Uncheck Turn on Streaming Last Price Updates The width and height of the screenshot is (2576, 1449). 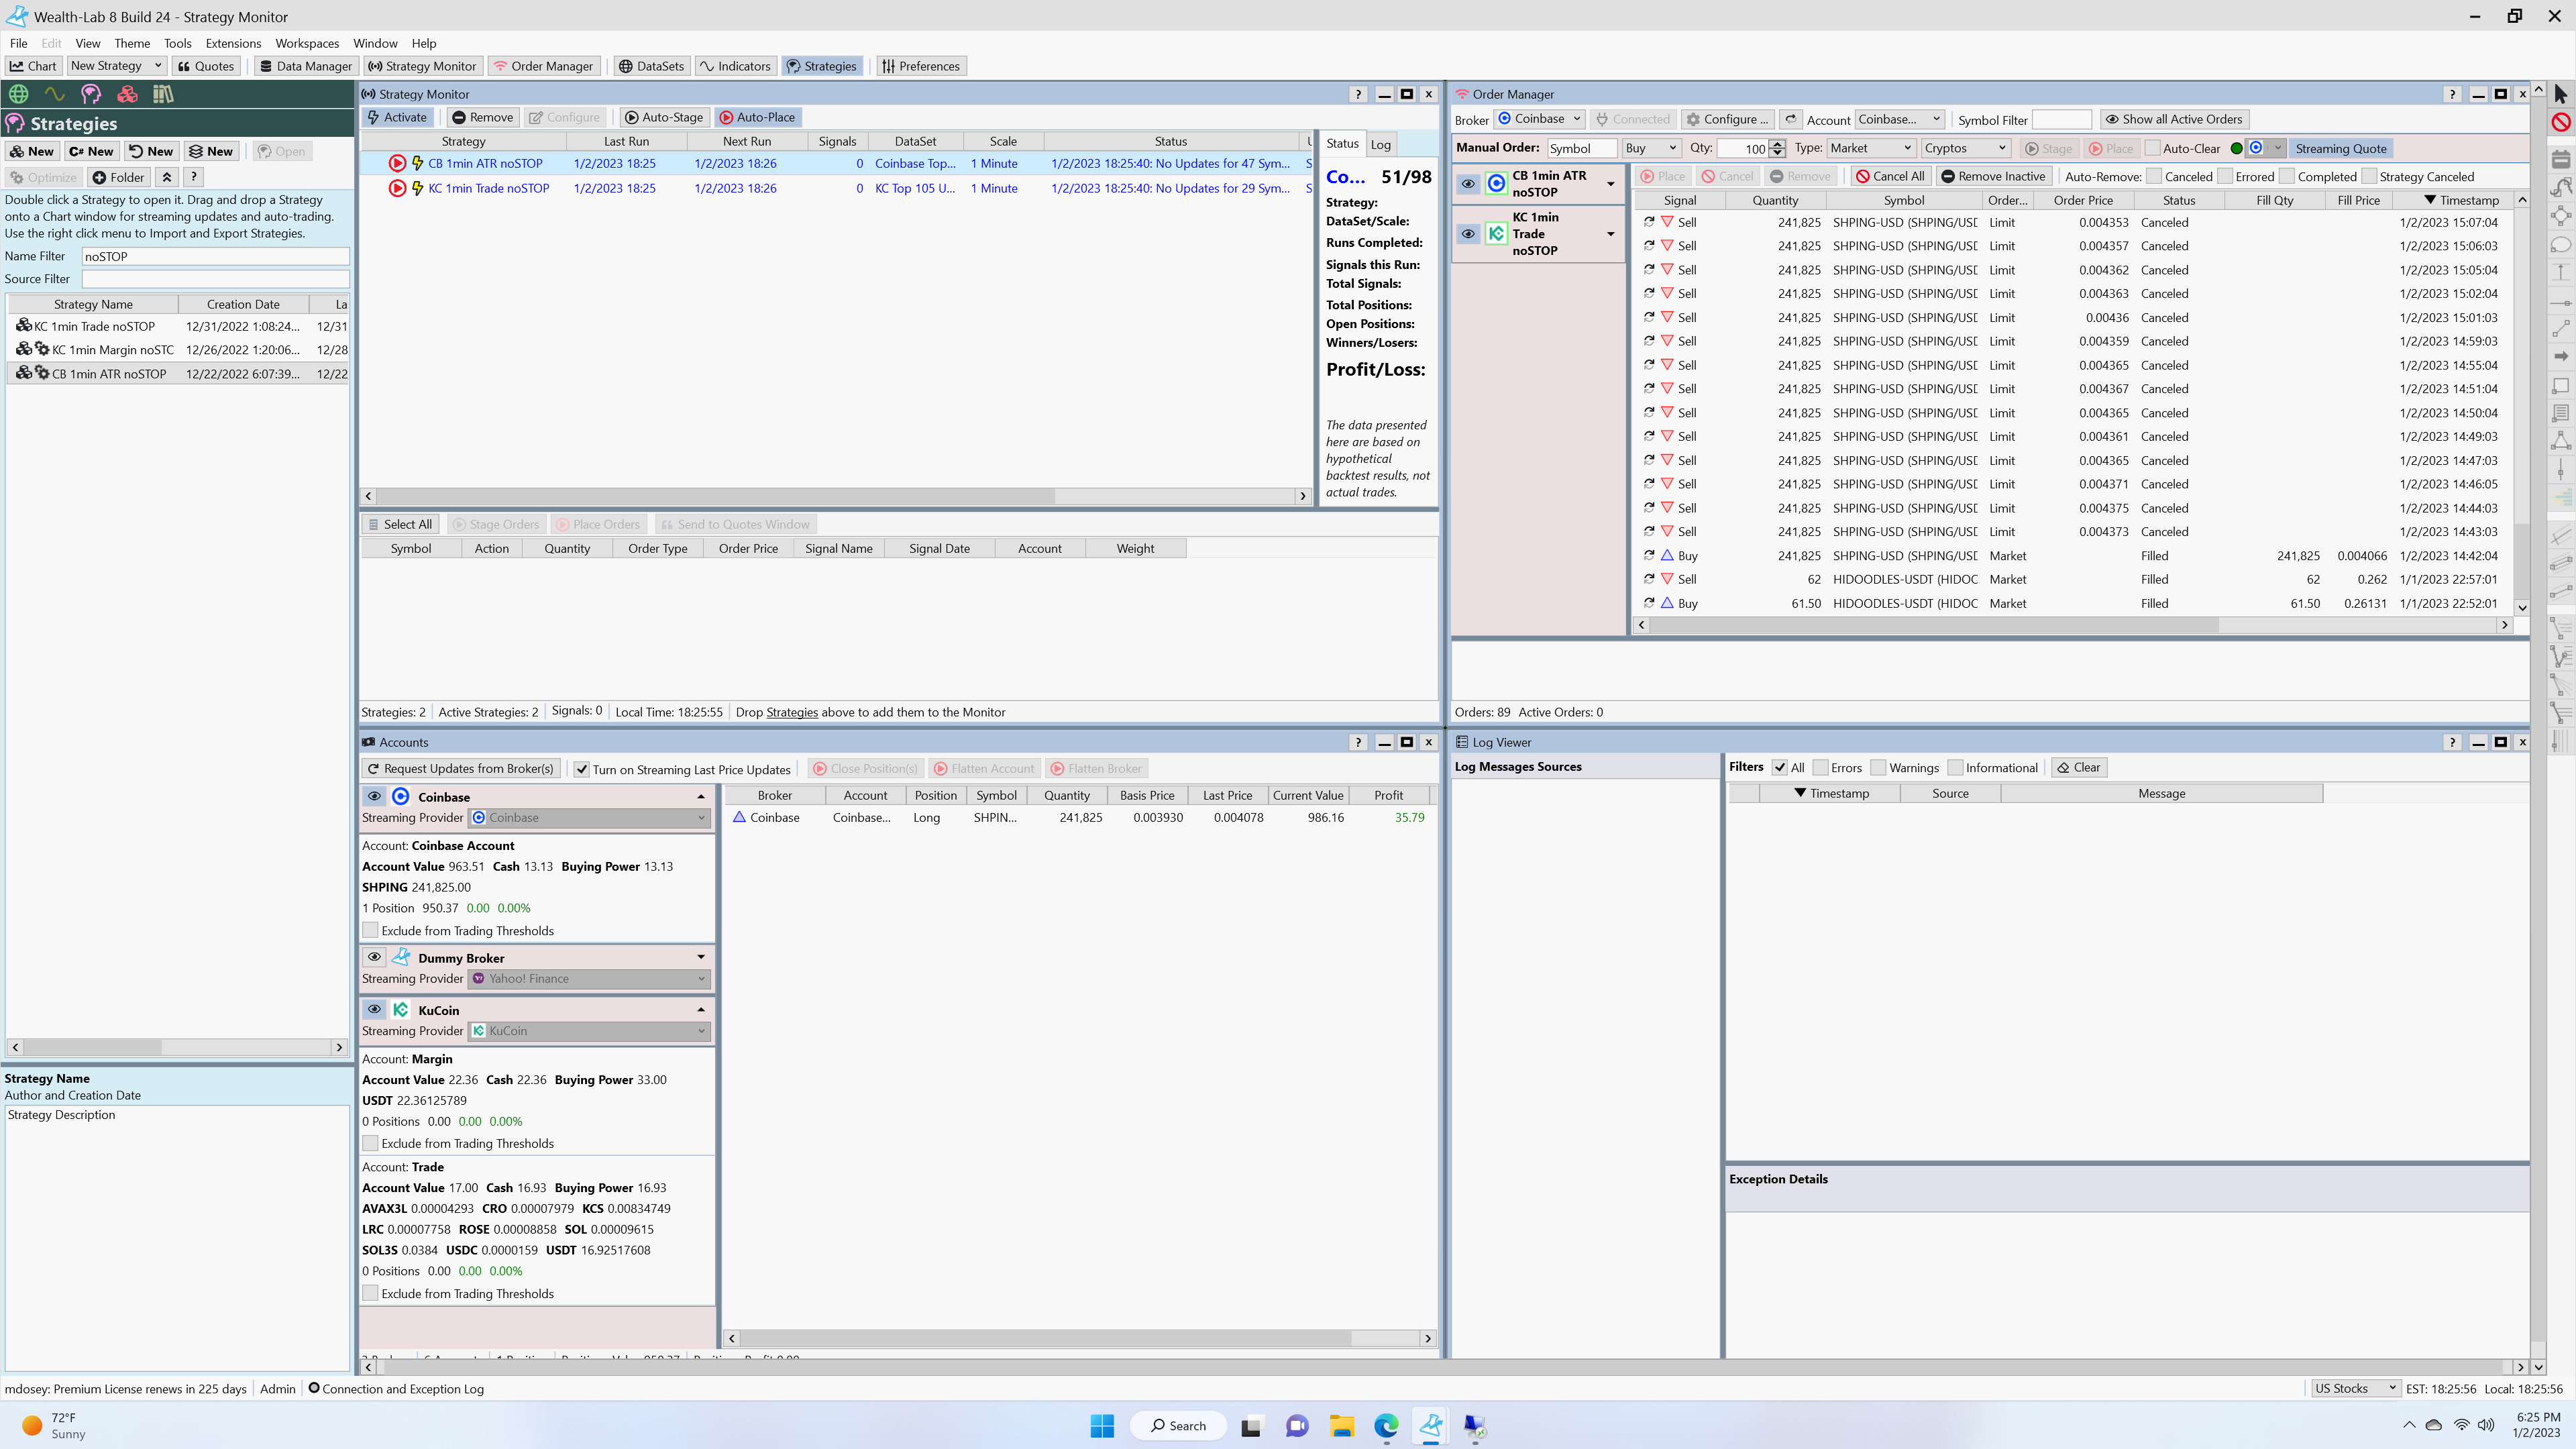click(581, 769)
